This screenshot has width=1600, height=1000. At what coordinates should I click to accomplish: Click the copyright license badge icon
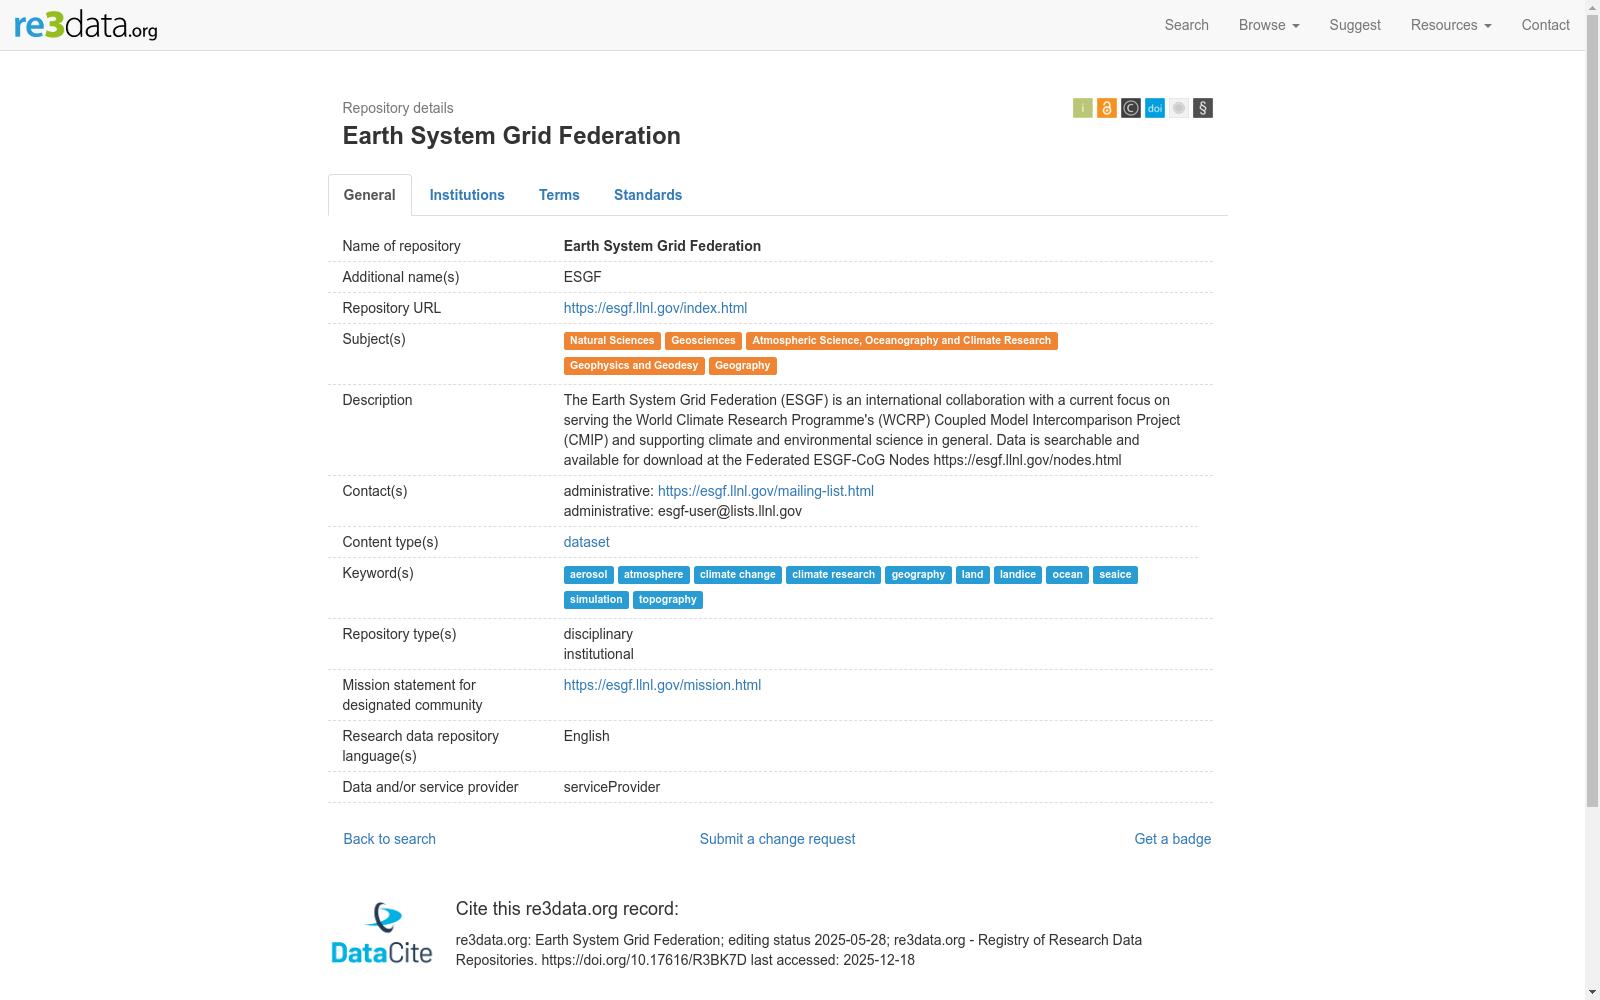(x=1131, y=108)
